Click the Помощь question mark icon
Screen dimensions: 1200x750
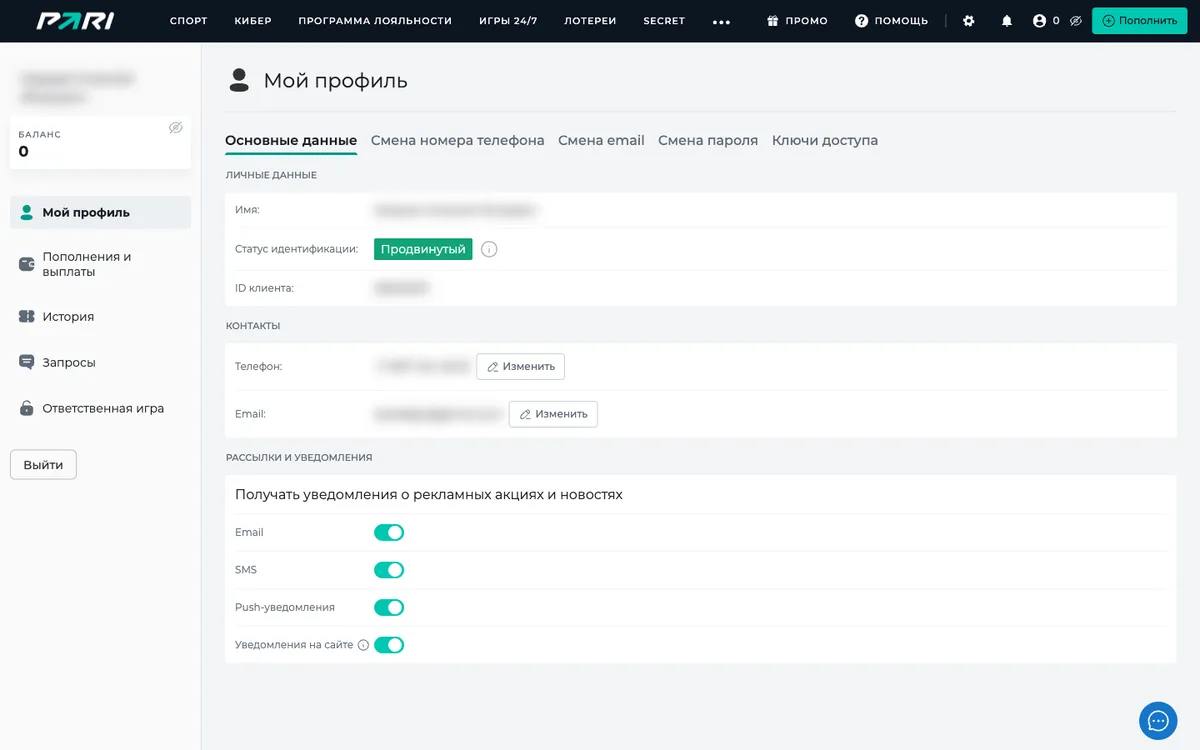pos(862,21)
